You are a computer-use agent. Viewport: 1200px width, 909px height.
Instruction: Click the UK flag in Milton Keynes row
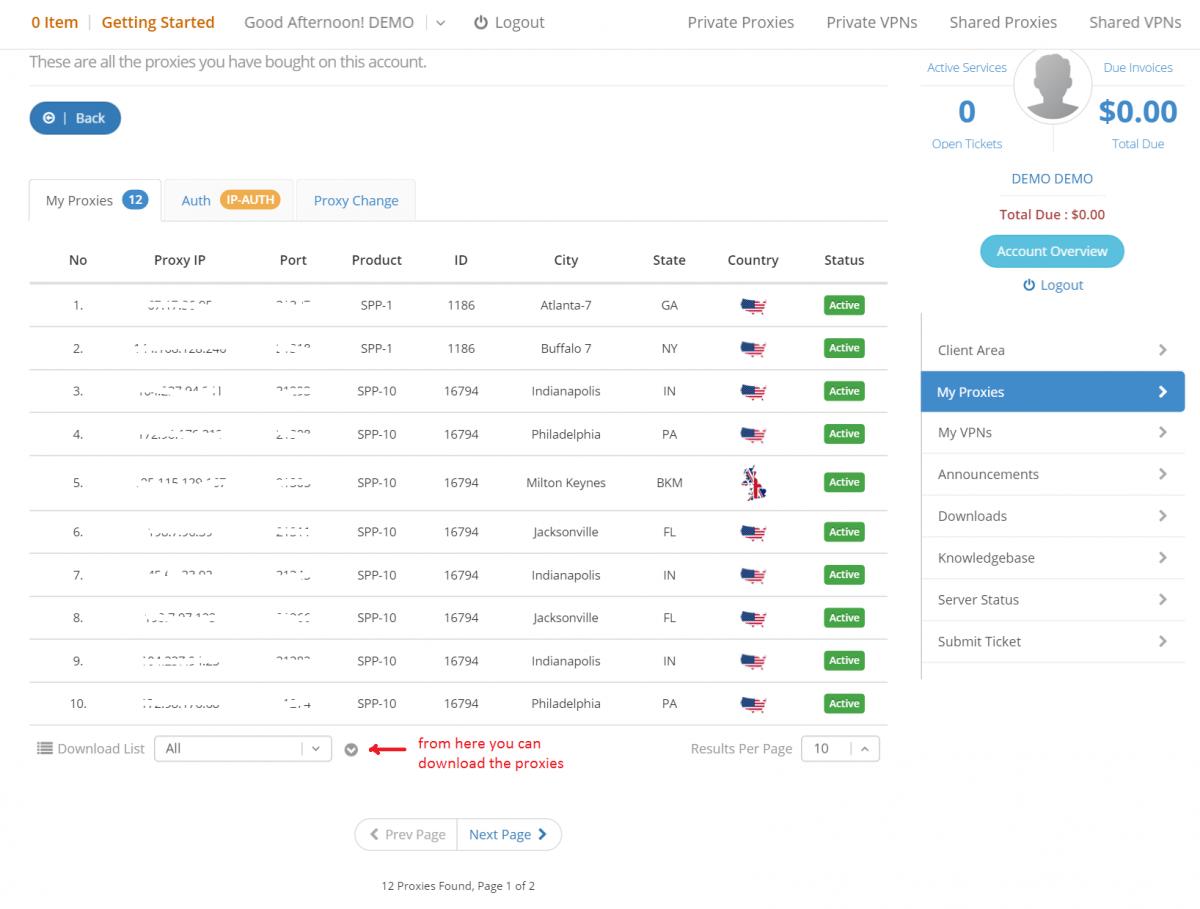point(753,483)
